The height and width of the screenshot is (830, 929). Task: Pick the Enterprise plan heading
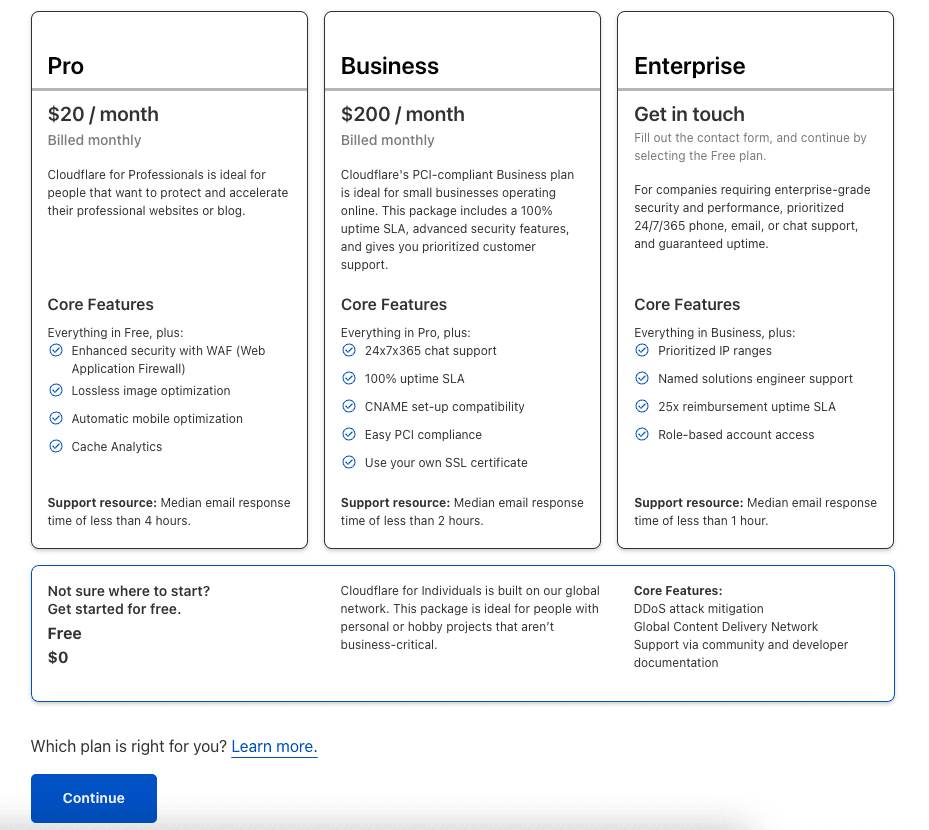click(690, 66)
